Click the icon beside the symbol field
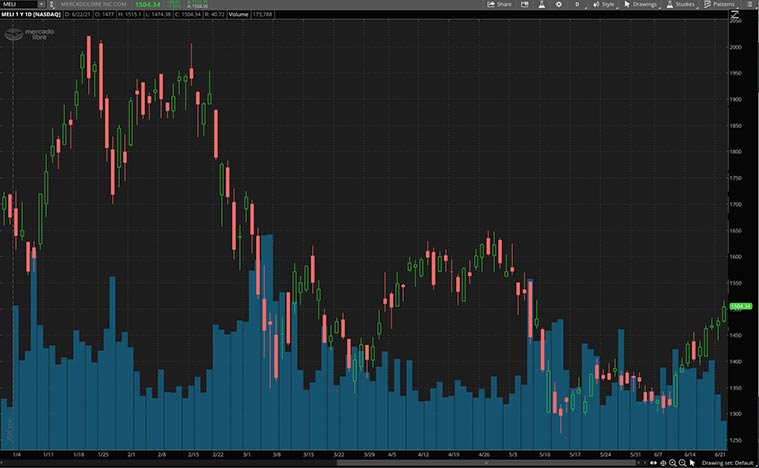This screenshot has width=759, height=468. coord(52,4)
